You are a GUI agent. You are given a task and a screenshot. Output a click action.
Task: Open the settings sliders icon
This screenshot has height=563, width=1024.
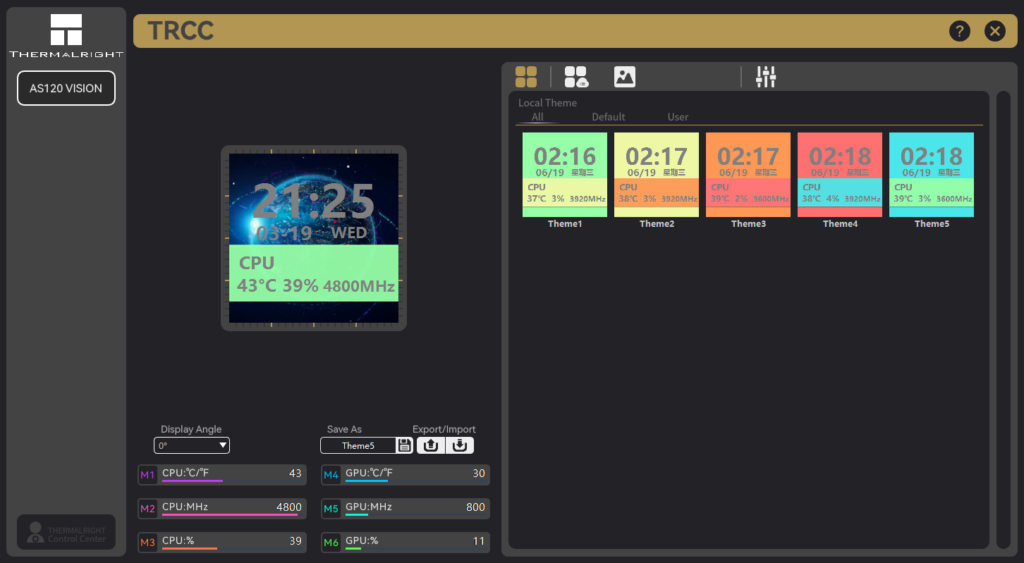(766, 77)
